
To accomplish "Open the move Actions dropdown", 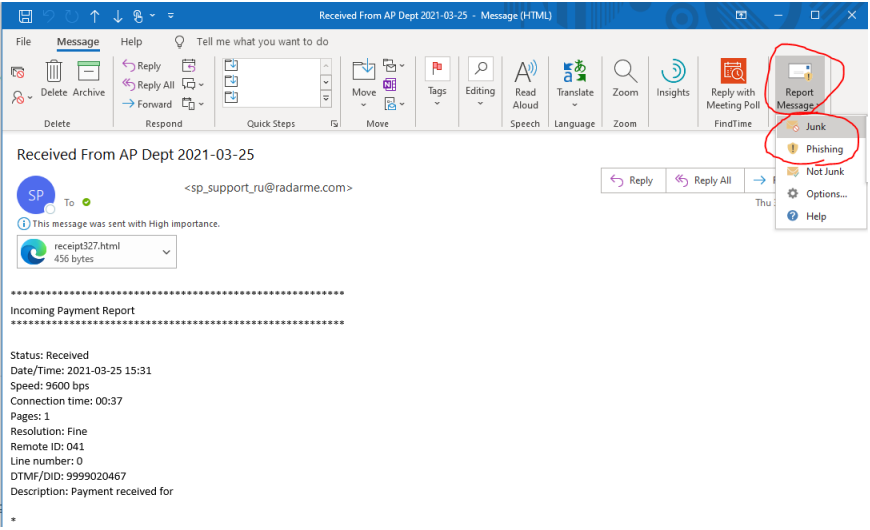I will point(393,104).
